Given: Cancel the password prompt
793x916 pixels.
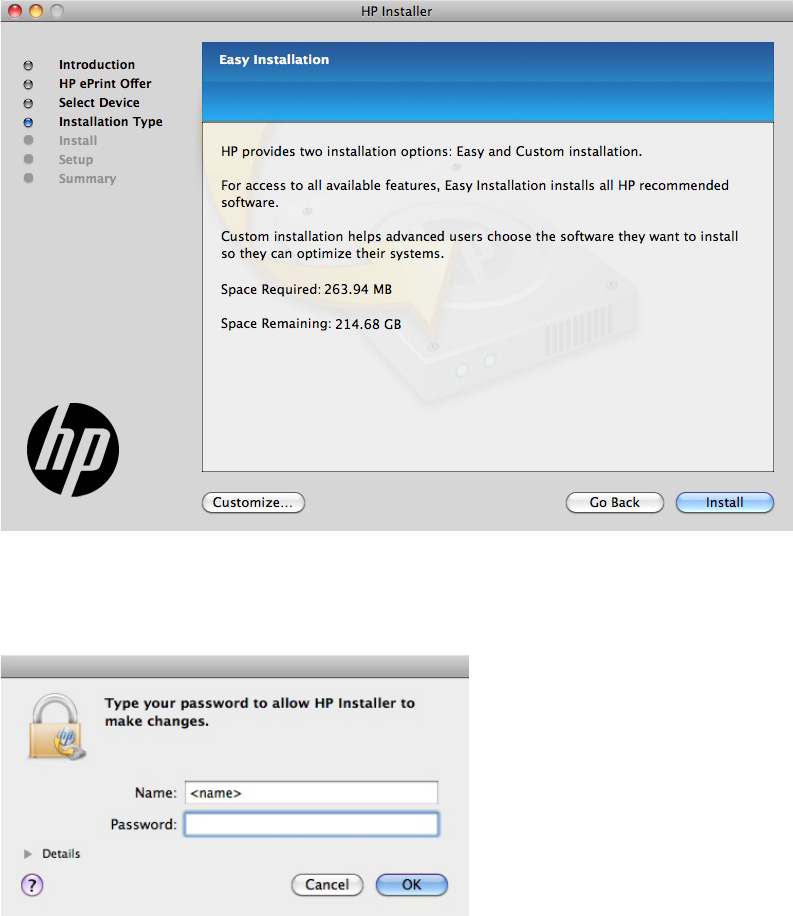Looking at the screenshot, I should tap(327, 884).
